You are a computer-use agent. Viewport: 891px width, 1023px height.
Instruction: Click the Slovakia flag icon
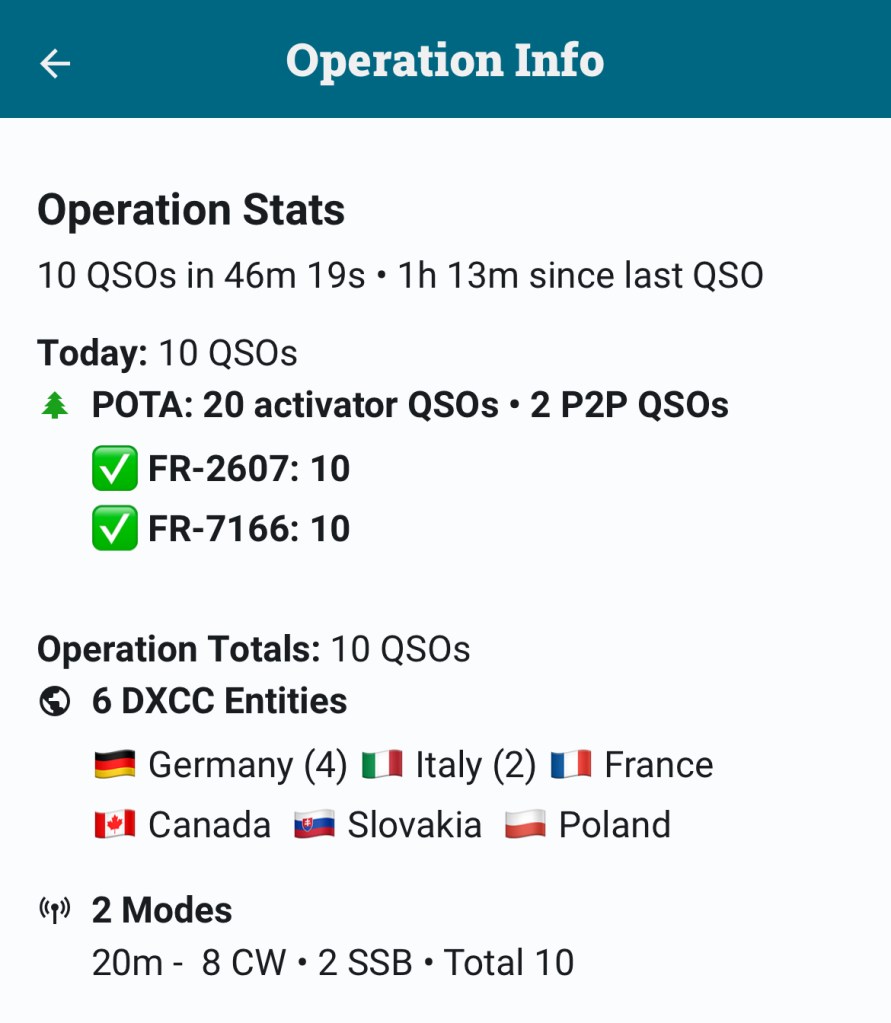(314, 825)
